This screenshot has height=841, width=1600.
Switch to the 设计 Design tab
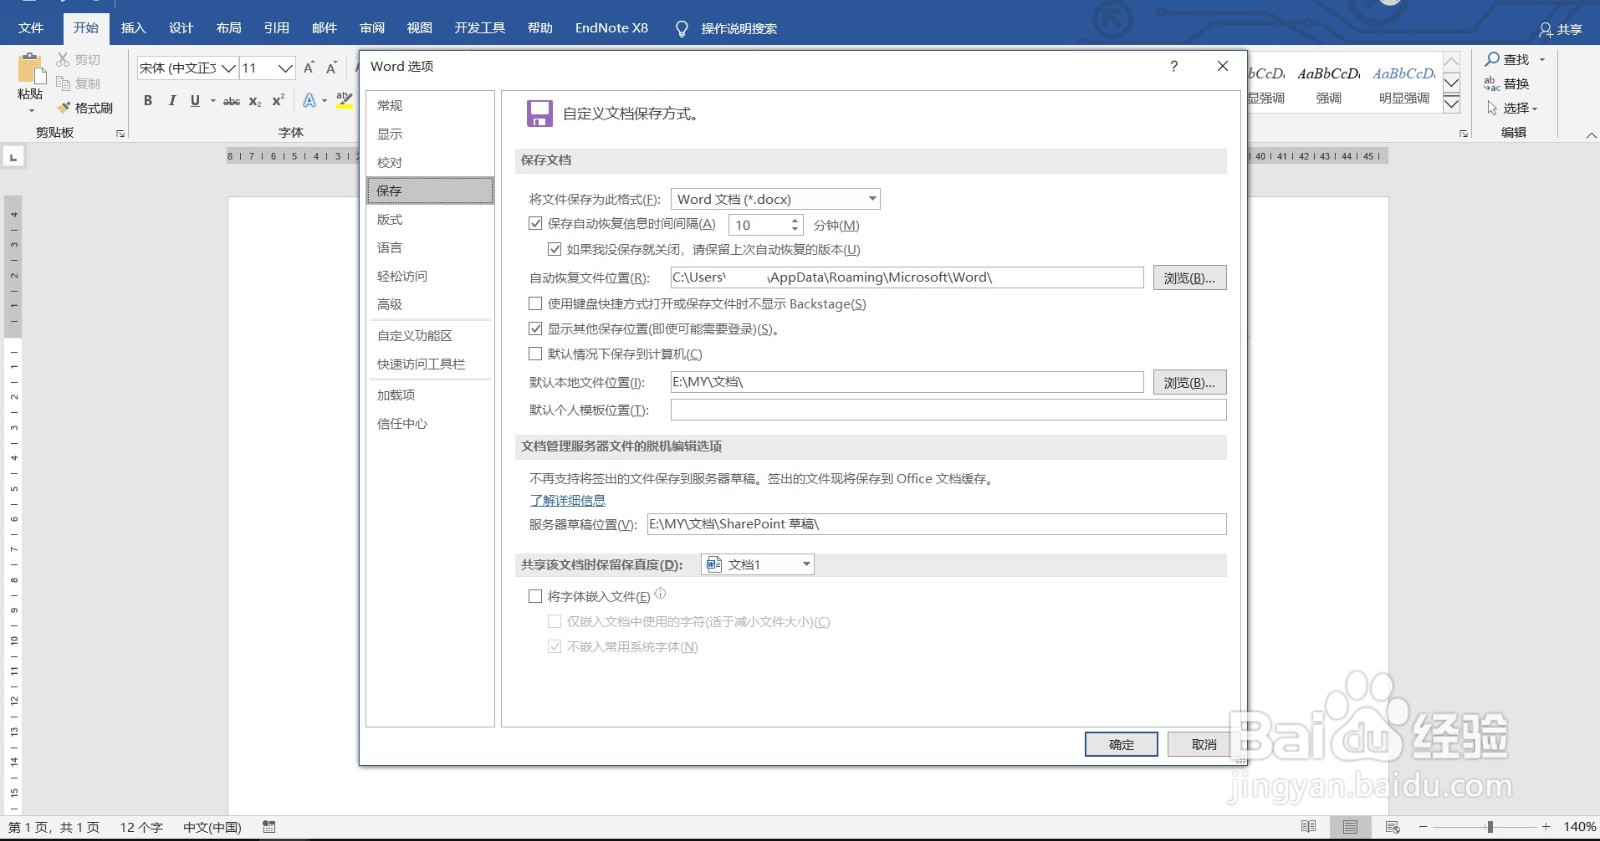click(181, 28)
